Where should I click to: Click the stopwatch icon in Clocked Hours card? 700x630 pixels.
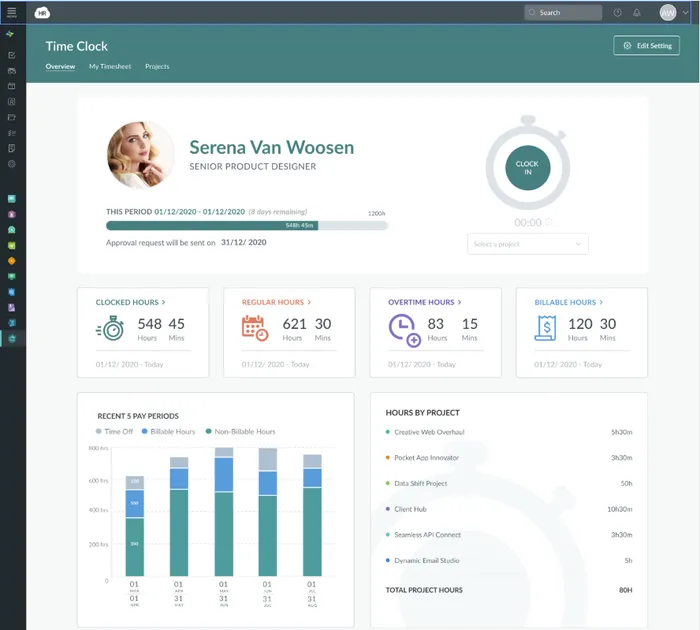pyautogui.click(x=110, y=329)
